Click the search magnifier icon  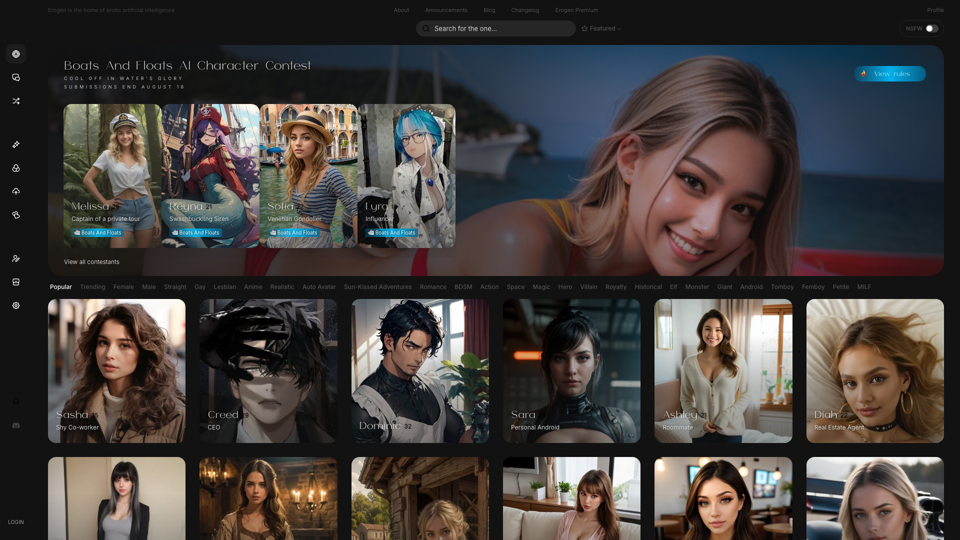[x=426, y=28]
